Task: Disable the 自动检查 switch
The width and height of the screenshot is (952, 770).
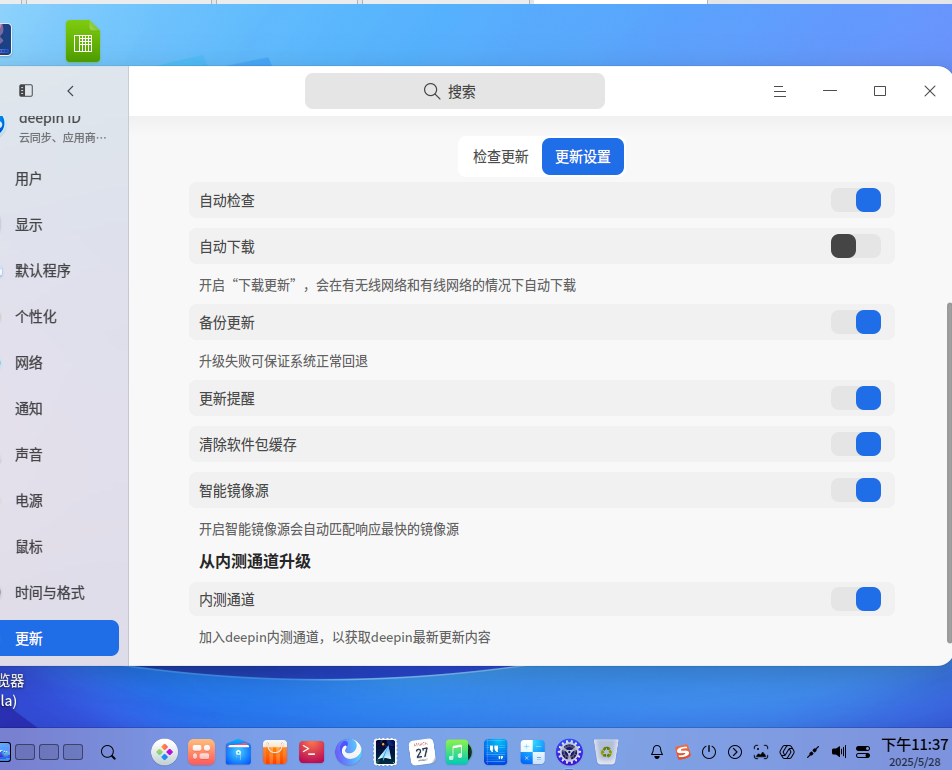Action: point(856,200)
